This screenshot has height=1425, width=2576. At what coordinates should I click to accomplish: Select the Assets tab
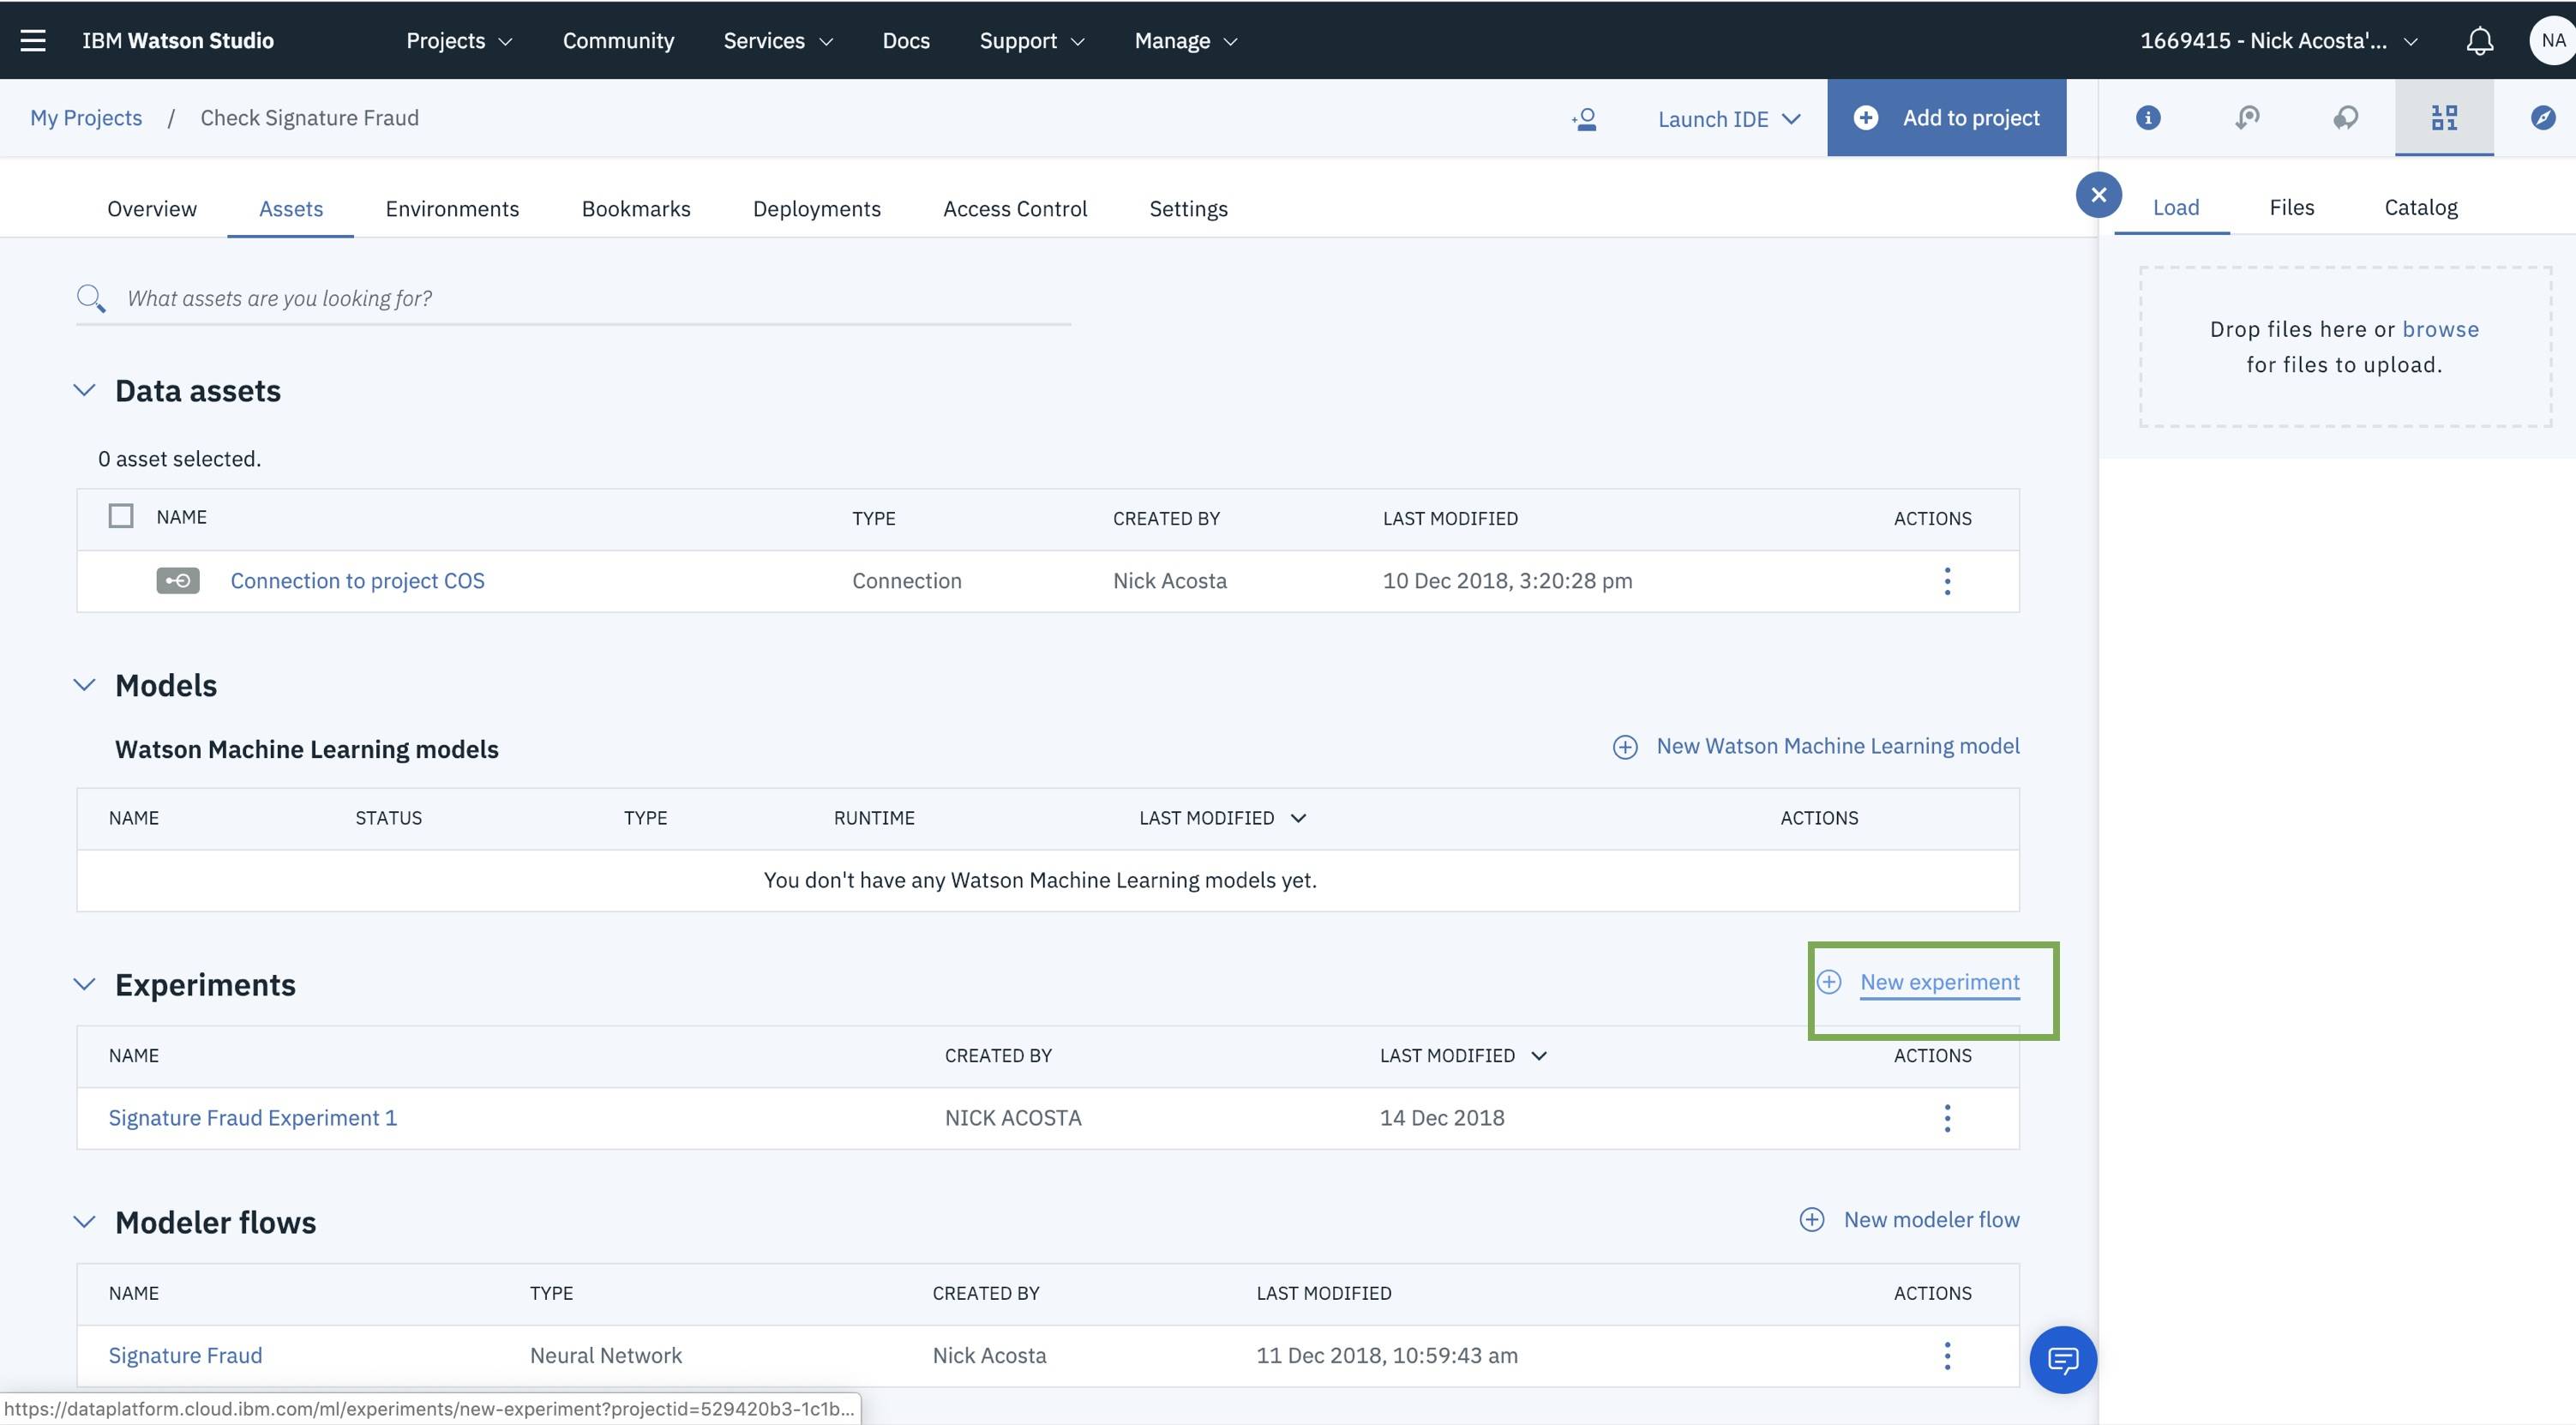[x=291, y=208]
